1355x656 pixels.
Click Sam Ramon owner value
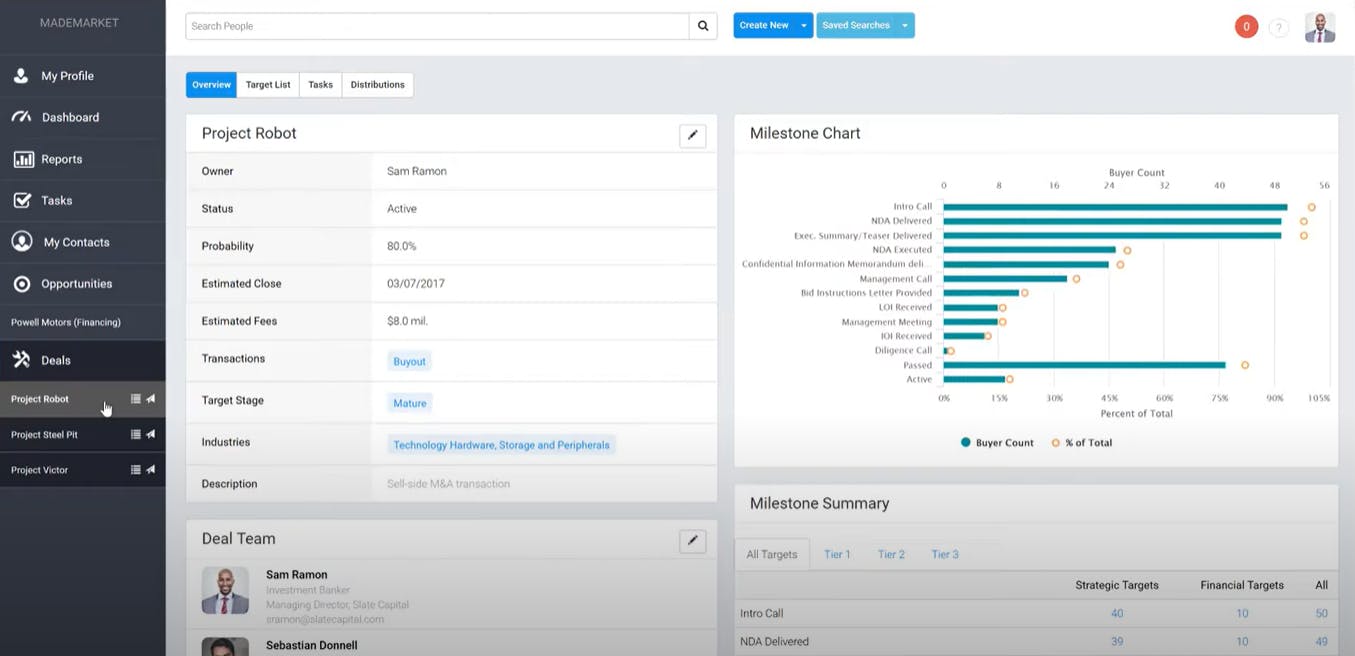pyautogui.click(x=417, y=171)
